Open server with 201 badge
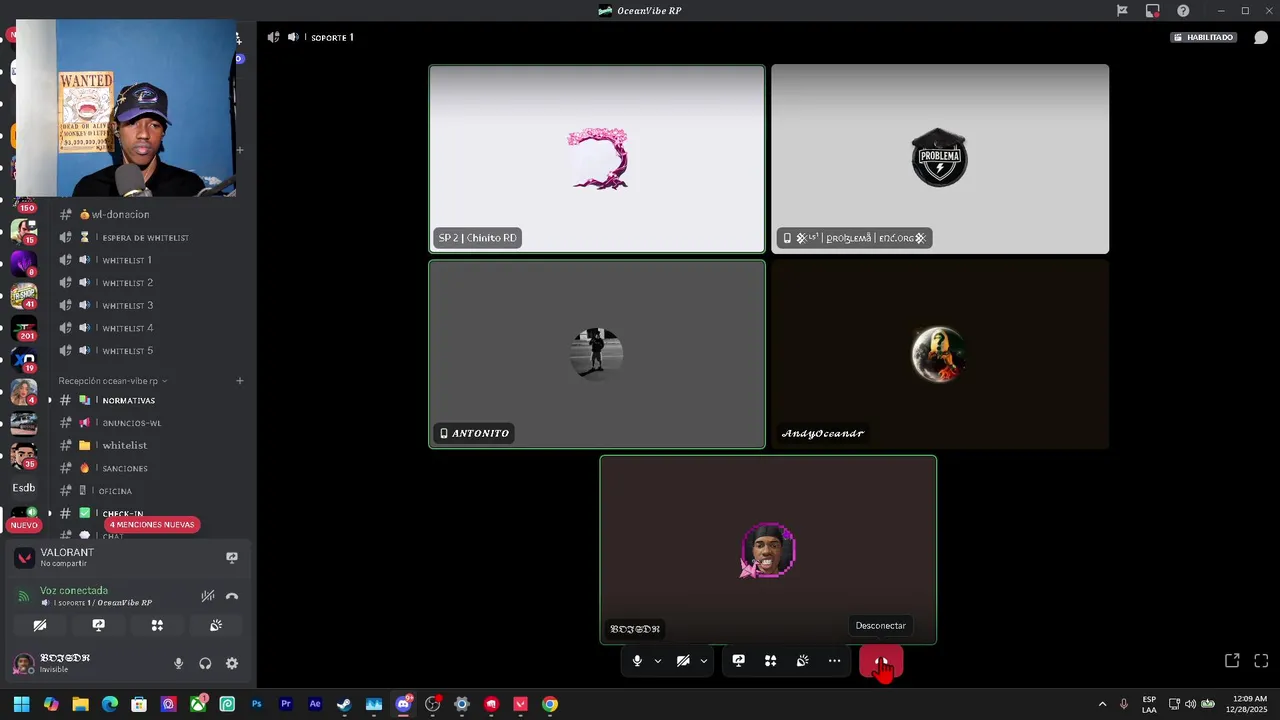The height and width of the screenshot is (720, 1280). coord(24,328)
